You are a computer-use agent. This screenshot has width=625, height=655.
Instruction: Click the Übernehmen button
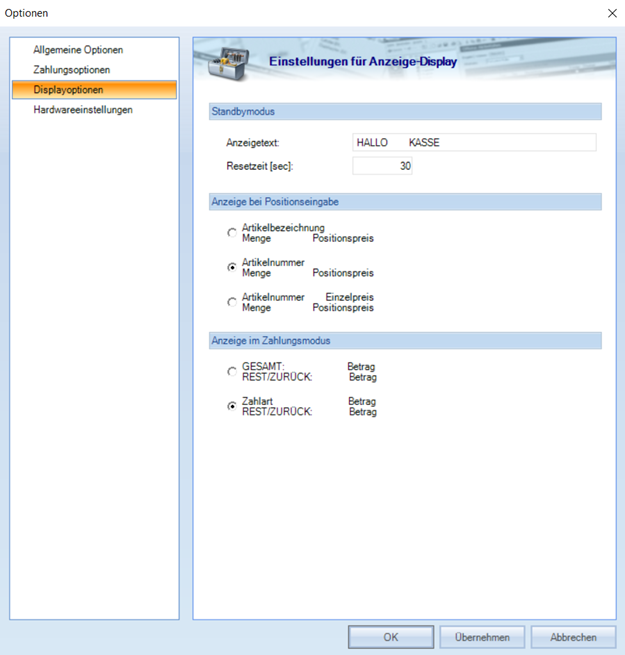(x=482, y=637)
